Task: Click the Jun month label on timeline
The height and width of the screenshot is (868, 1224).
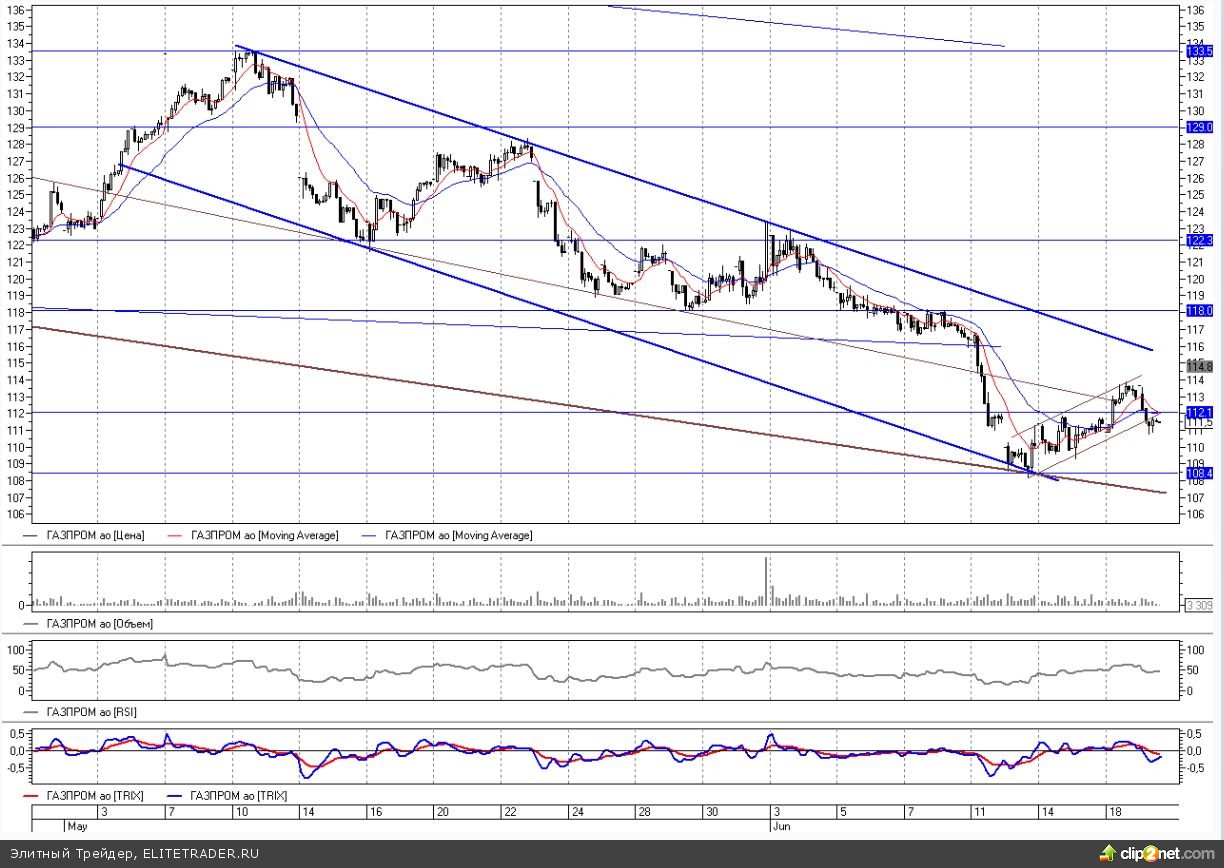Action: pos(782,827)
